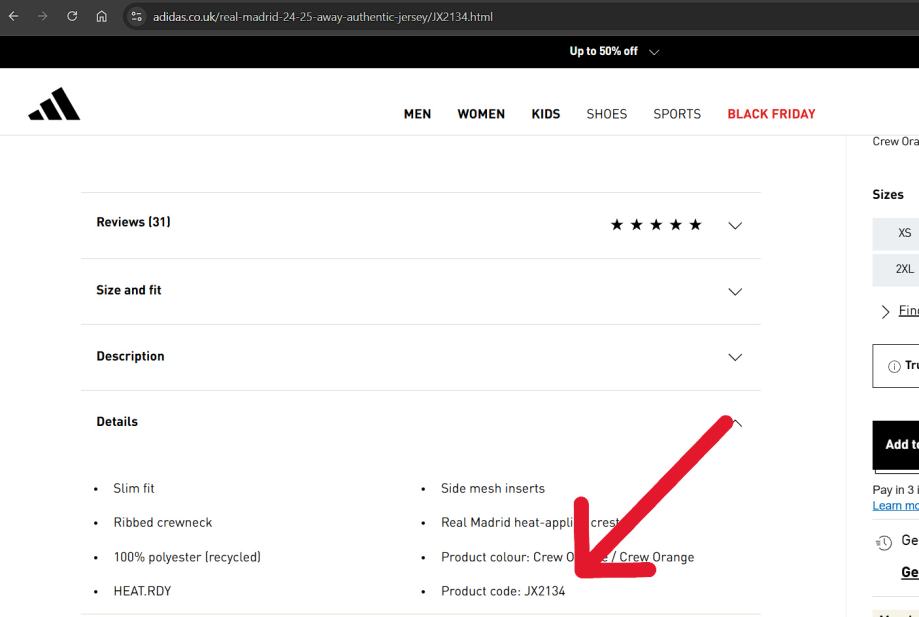Viewport: 919px width, 617px height.
Task: Click the five-star rating
Action: pos(656,225)
